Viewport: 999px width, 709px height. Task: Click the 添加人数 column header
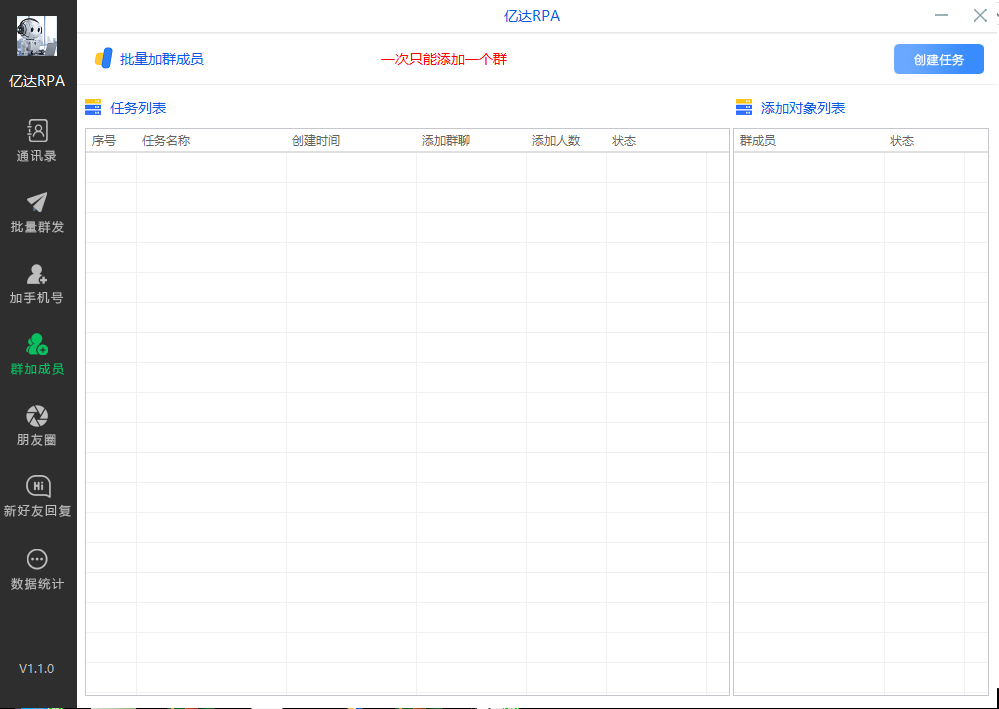(556, 141)
